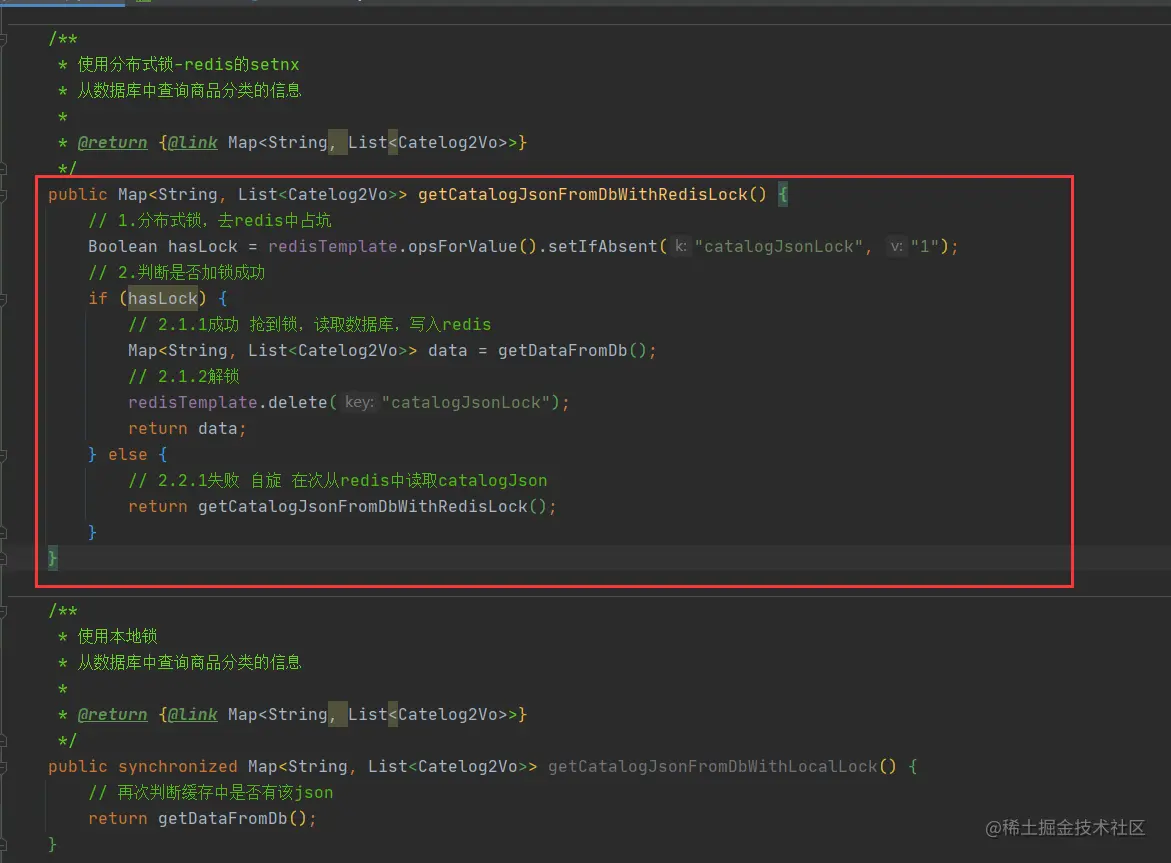Click comment // 2.判断是否加锁成功
Image resolution: width=1171 pixels, height=863 pixels.
[176, 272]
